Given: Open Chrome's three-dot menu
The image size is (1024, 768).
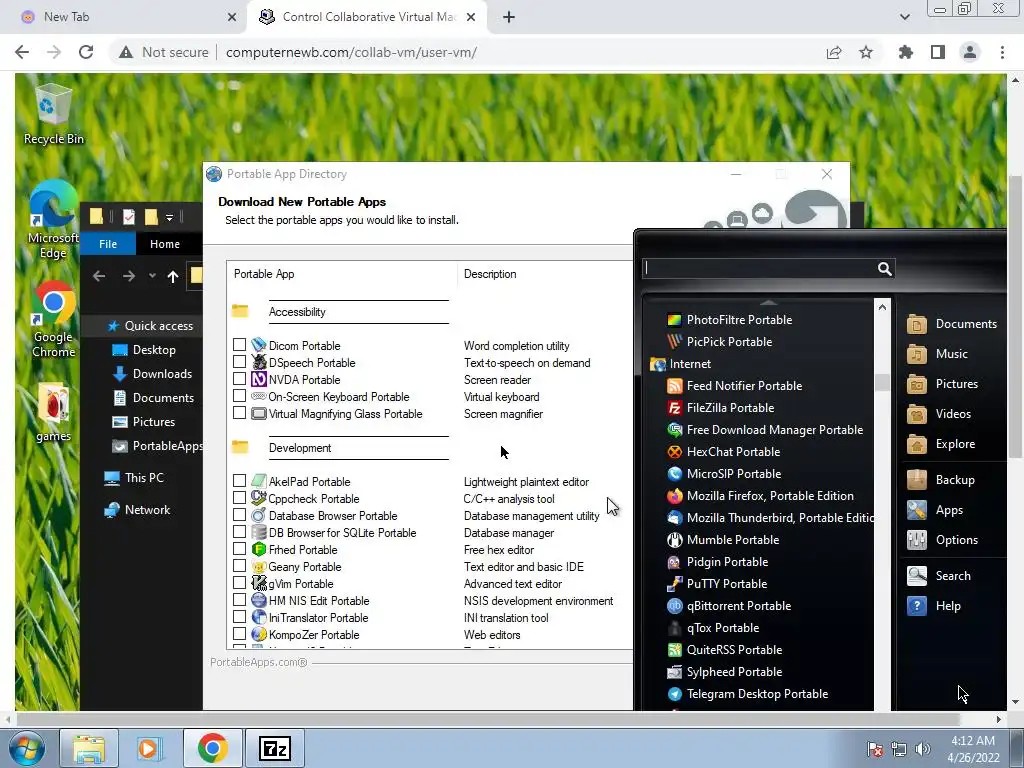Looking at the screenshot, I should click(x=1002, y=52).
